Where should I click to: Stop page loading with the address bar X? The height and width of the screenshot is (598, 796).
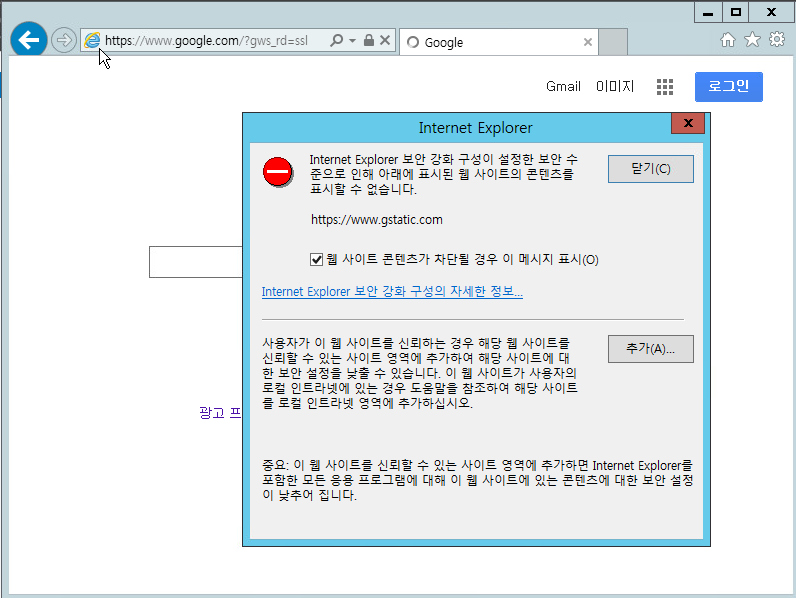tap(385, 40)
